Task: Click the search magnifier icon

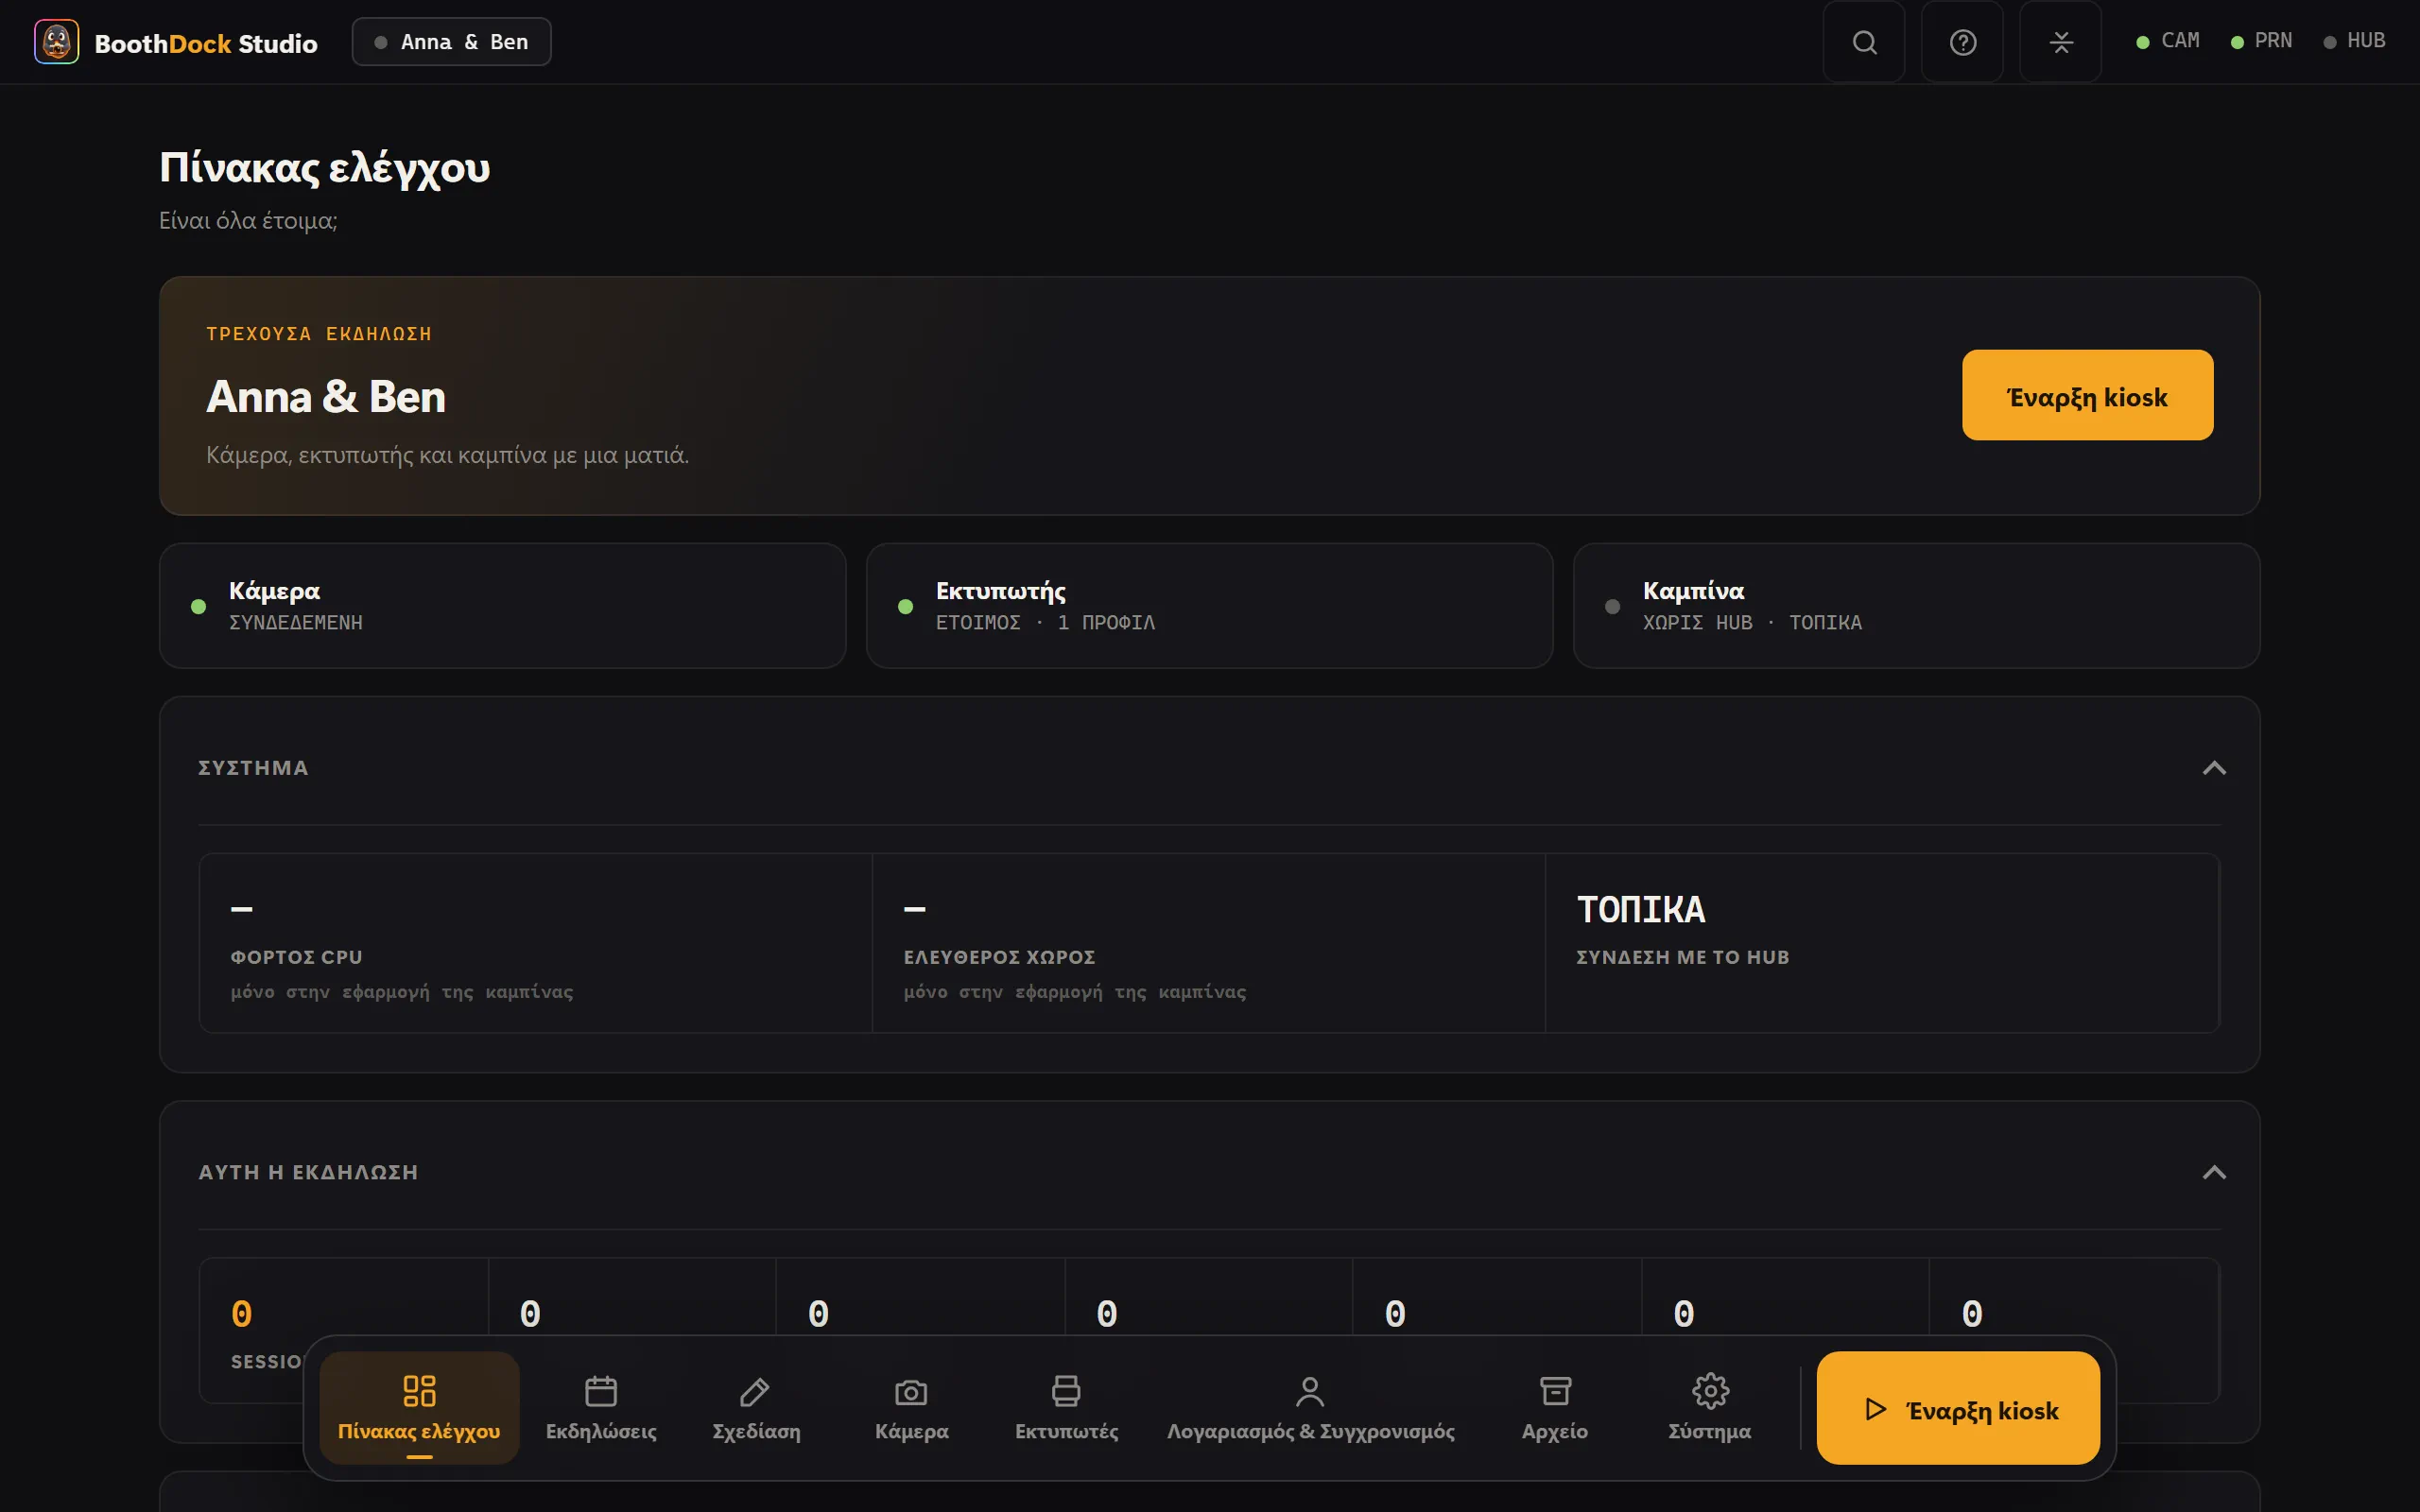Action: point(1864,42)
